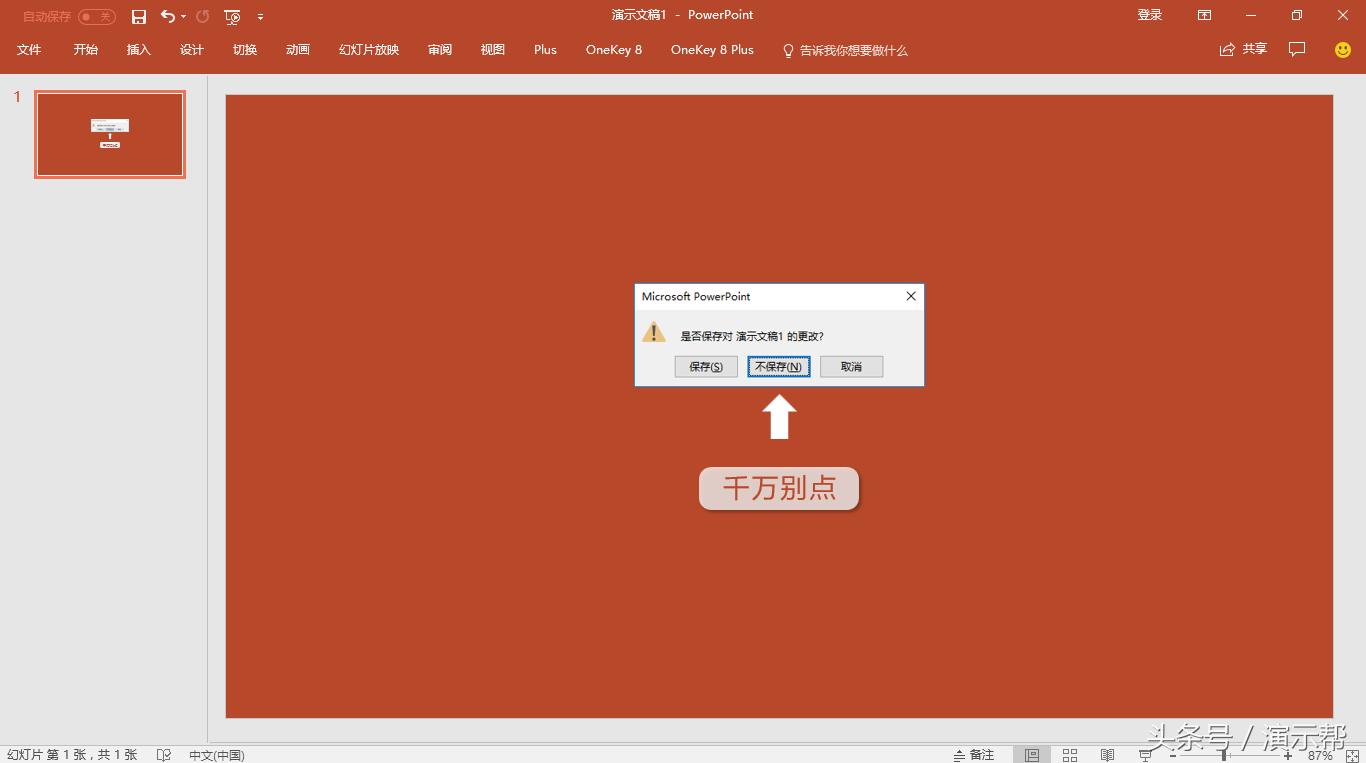Open the 插入 (Insert) tab
Viewport: 1366px width, 763px height.
point(138,50)
